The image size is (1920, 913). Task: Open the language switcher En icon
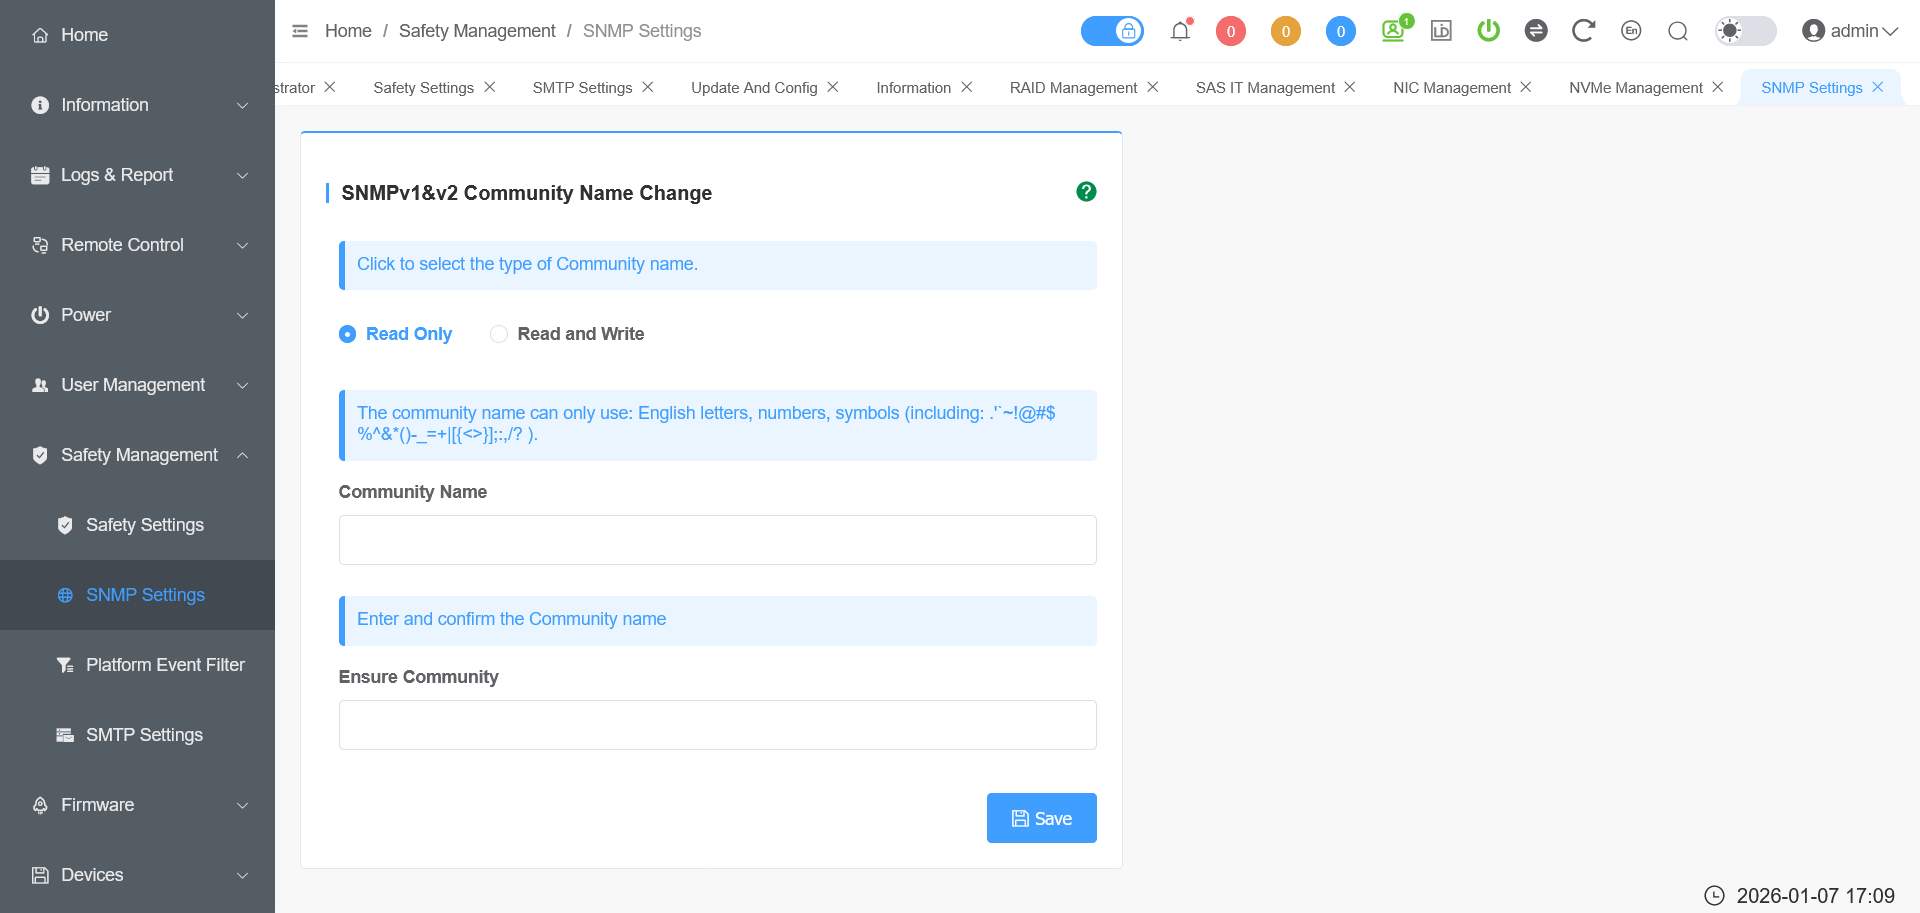pos(1631,31)
